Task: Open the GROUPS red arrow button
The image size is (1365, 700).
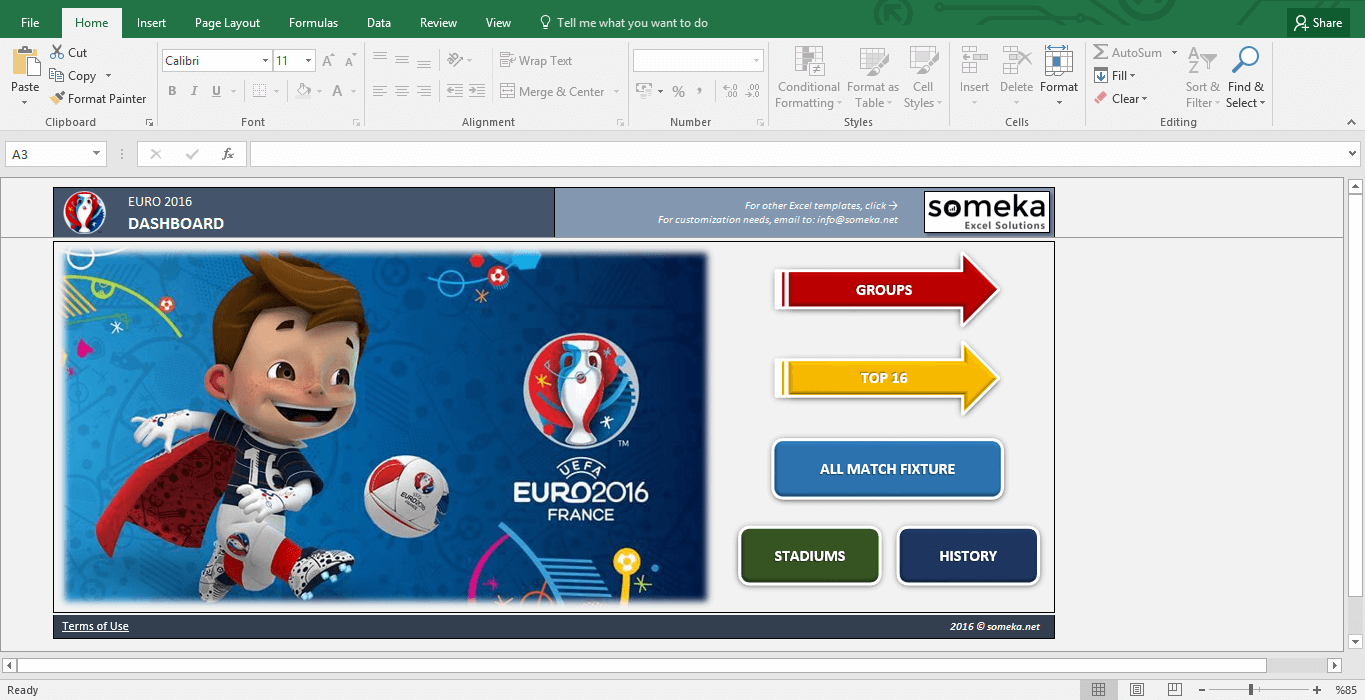Action: click(887, 290)
